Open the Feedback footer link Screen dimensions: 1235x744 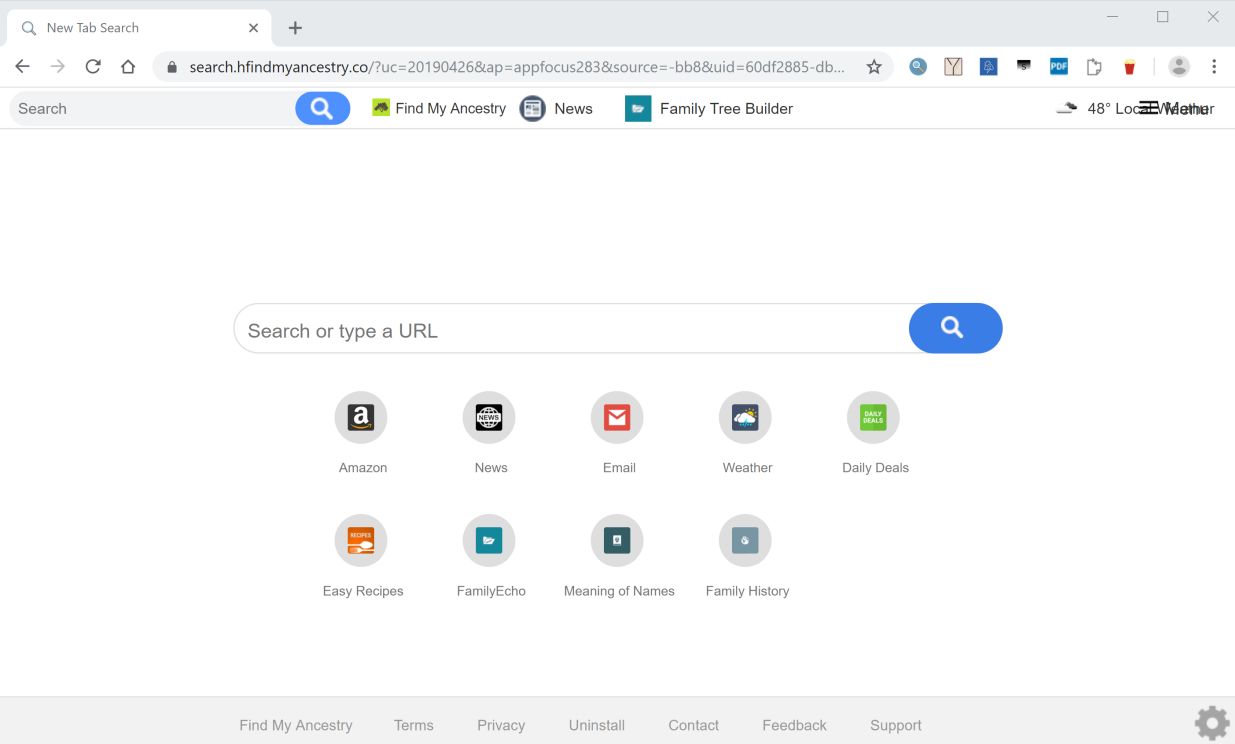794,725
